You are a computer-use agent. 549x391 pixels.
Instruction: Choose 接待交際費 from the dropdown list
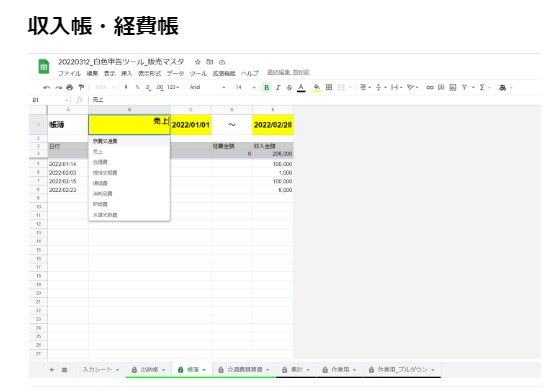point(129,173)
